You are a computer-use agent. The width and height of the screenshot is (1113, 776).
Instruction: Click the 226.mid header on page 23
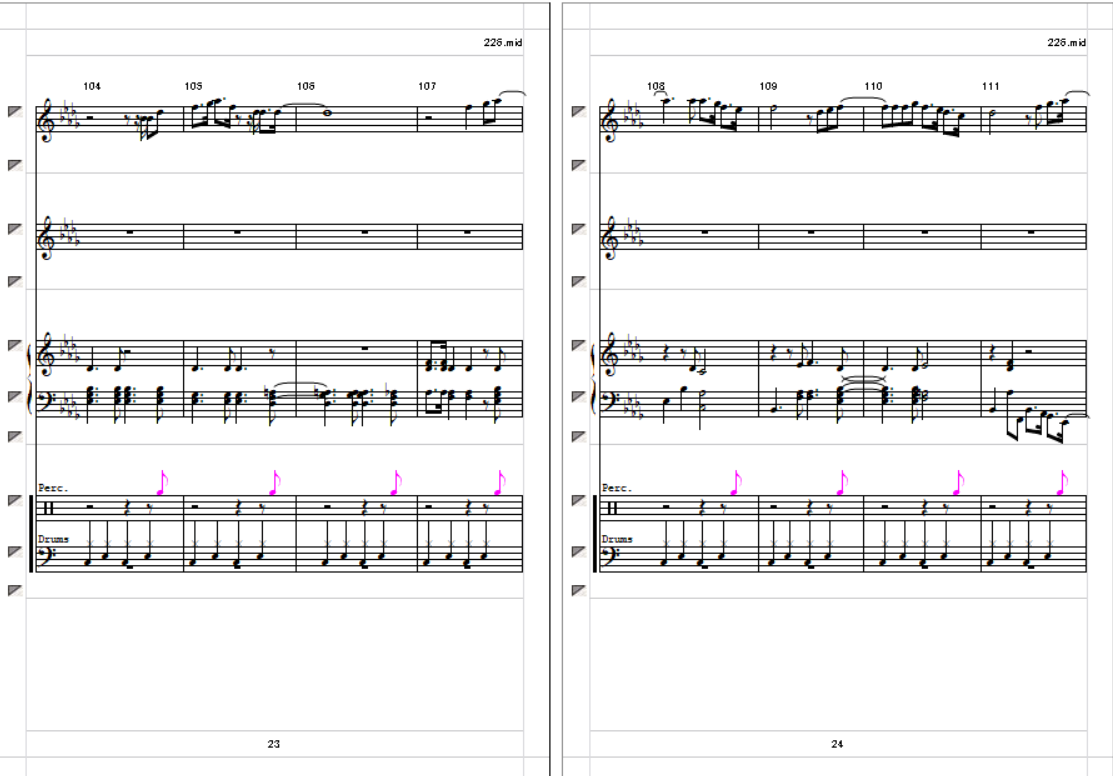click(503, 43)
